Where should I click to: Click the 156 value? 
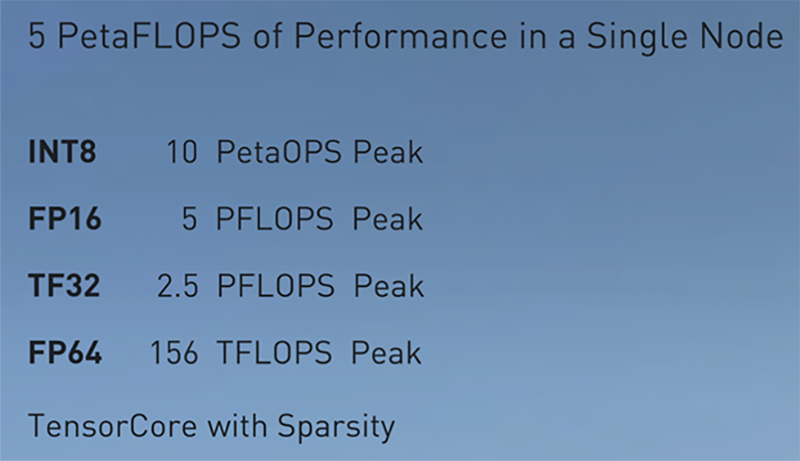[x=176, y=353]
